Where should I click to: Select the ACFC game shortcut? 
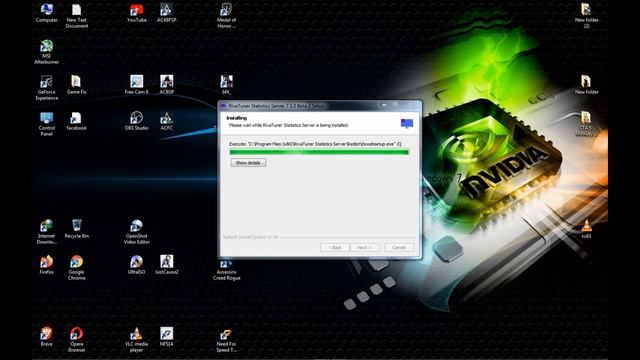point(166,121)
